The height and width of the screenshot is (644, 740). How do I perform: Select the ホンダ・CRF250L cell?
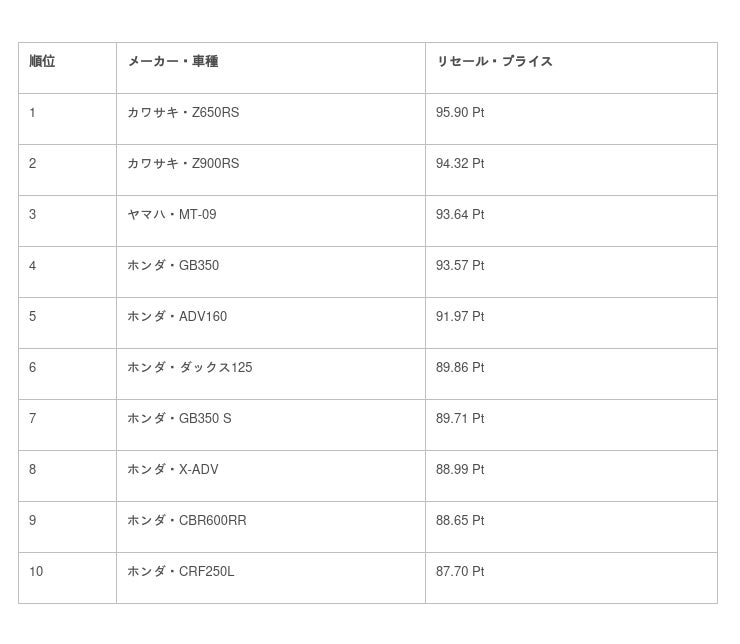point(181,572)
